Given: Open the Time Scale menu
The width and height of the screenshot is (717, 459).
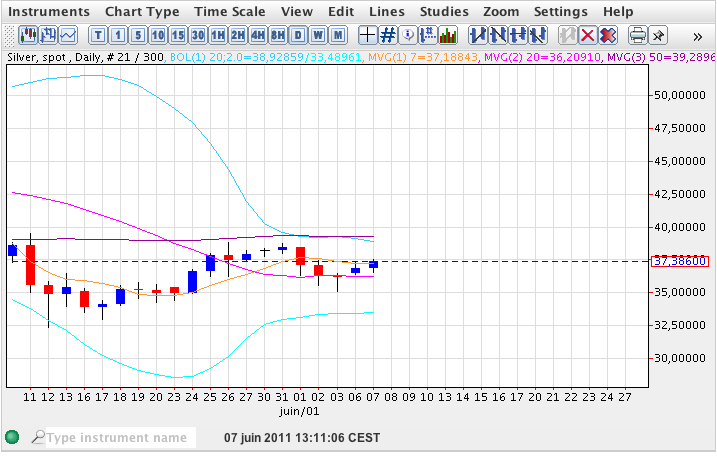Looking at the screenshot, I should click(230, 12).
